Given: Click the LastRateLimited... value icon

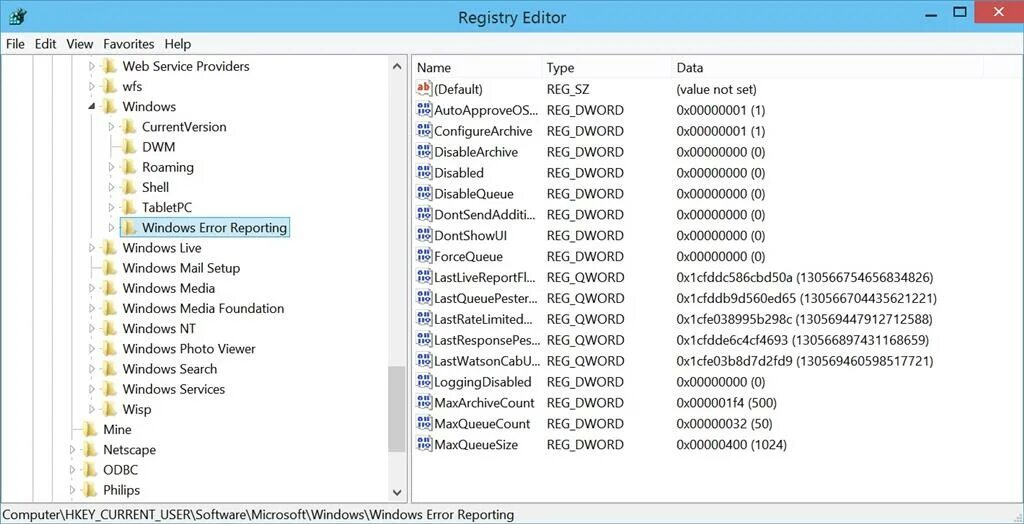Looking at the screenshot, I should [x=424, y=319].
